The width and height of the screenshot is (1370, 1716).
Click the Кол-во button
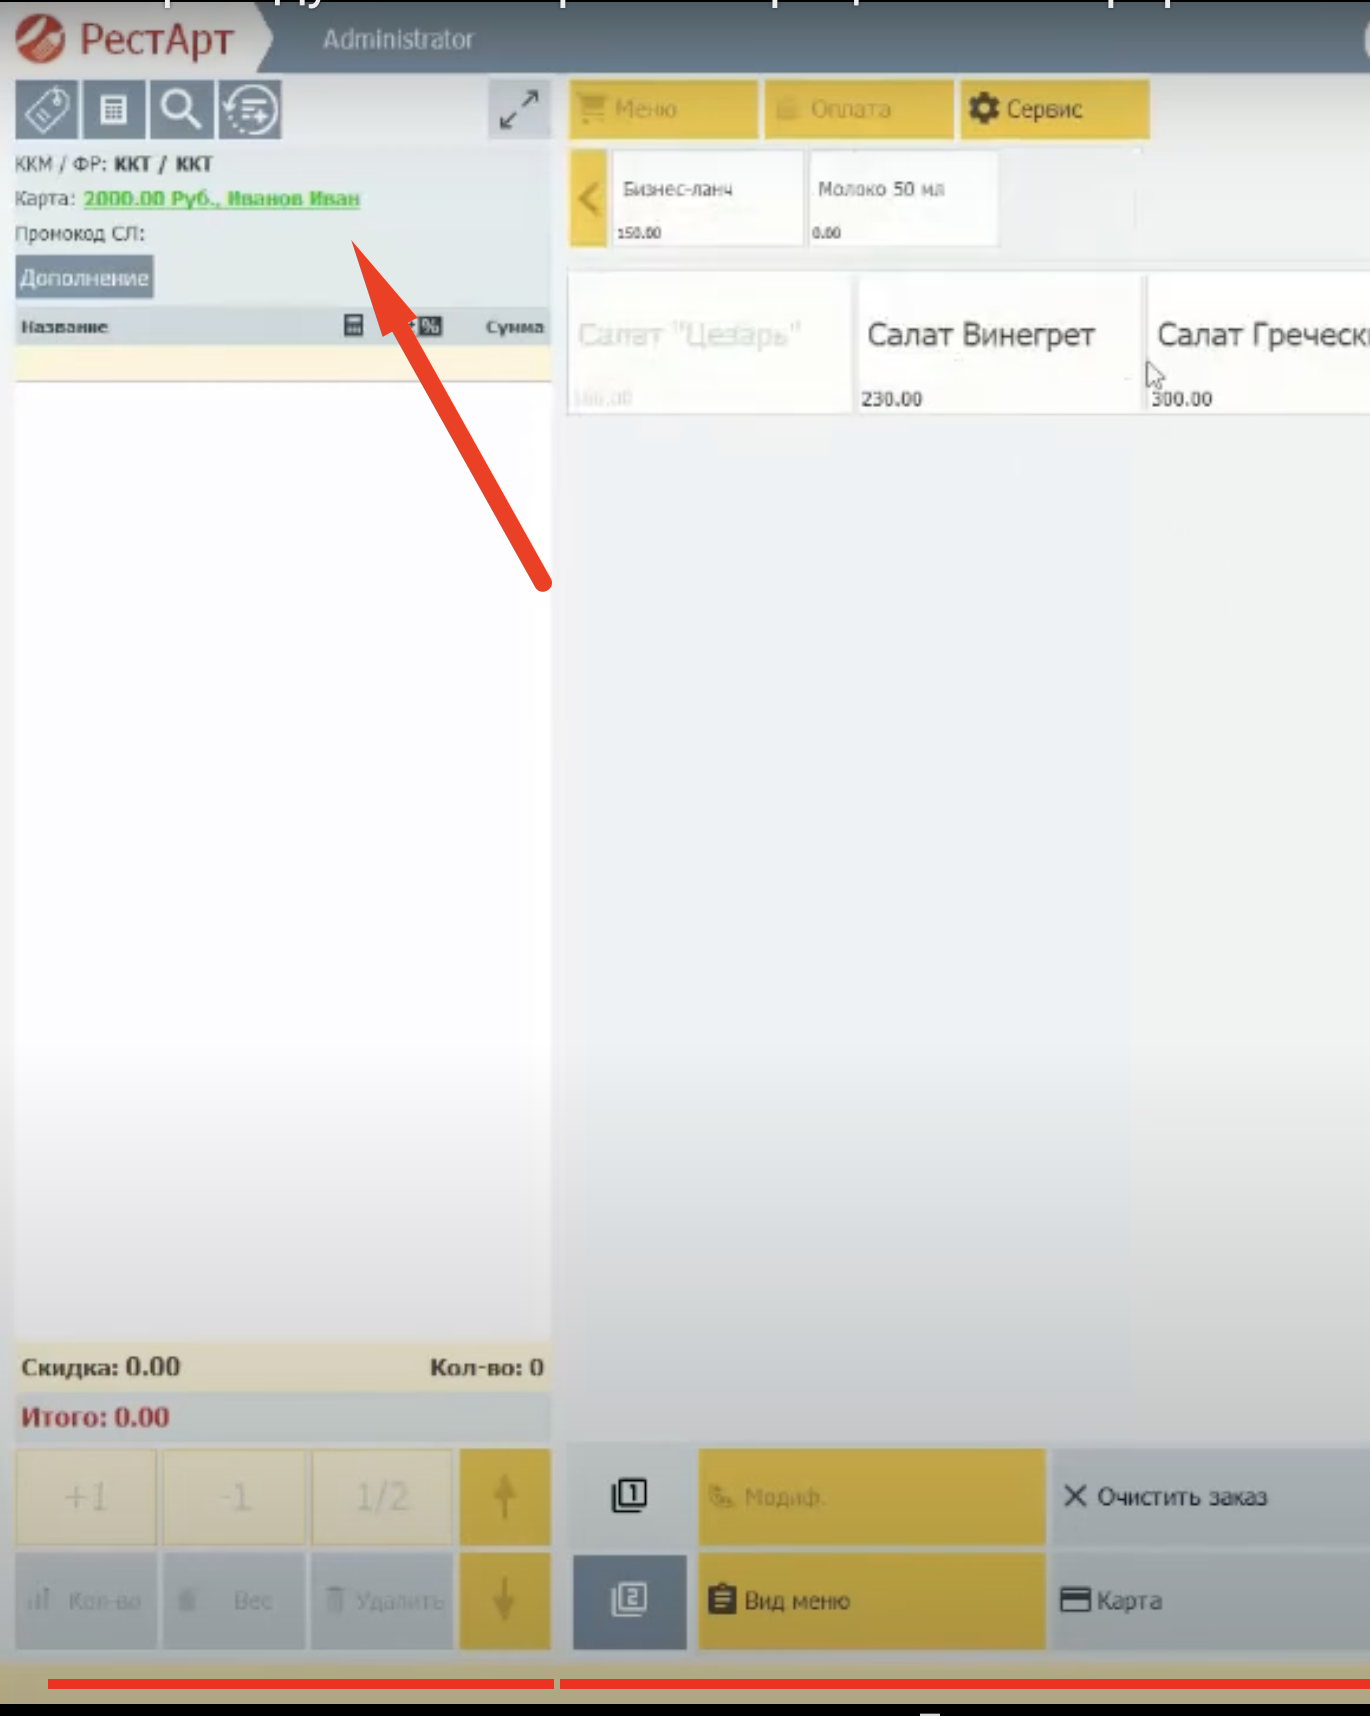[x=86, y=1600]
